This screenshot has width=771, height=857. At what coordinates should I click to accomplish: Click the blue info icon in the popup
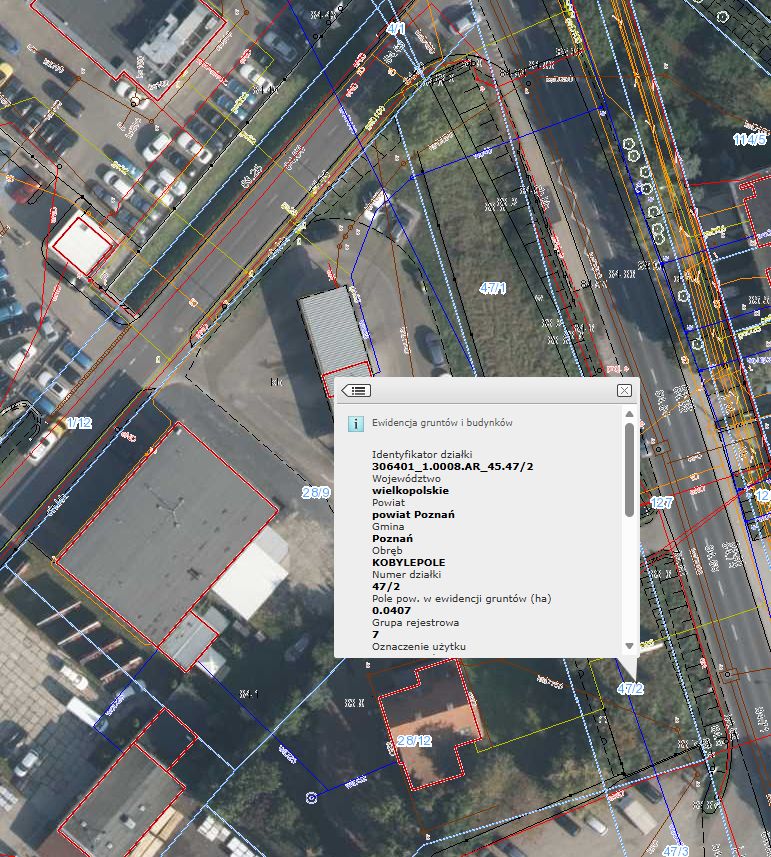tap(355, 423)
